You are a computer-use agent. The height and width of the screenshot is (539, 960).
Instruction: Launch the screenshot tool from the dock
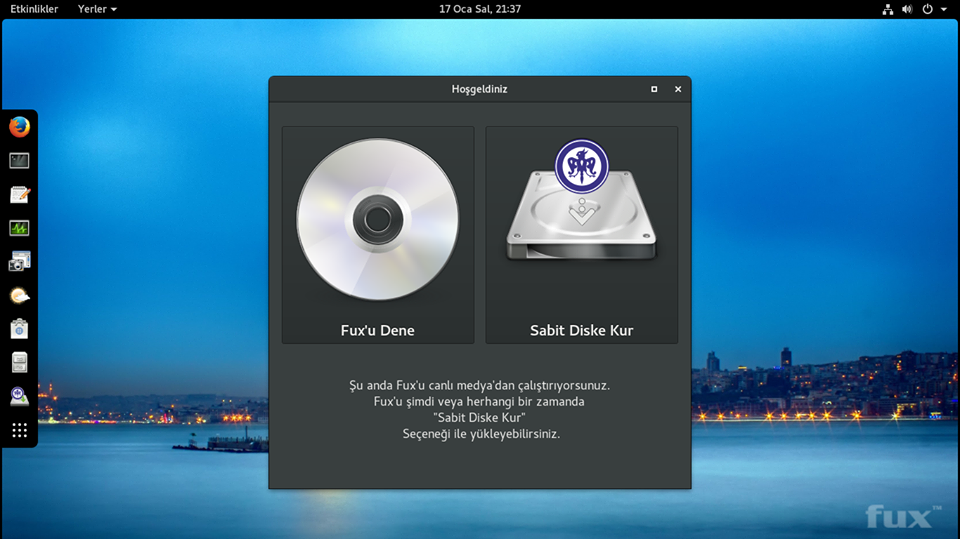[x=19, y=262]
